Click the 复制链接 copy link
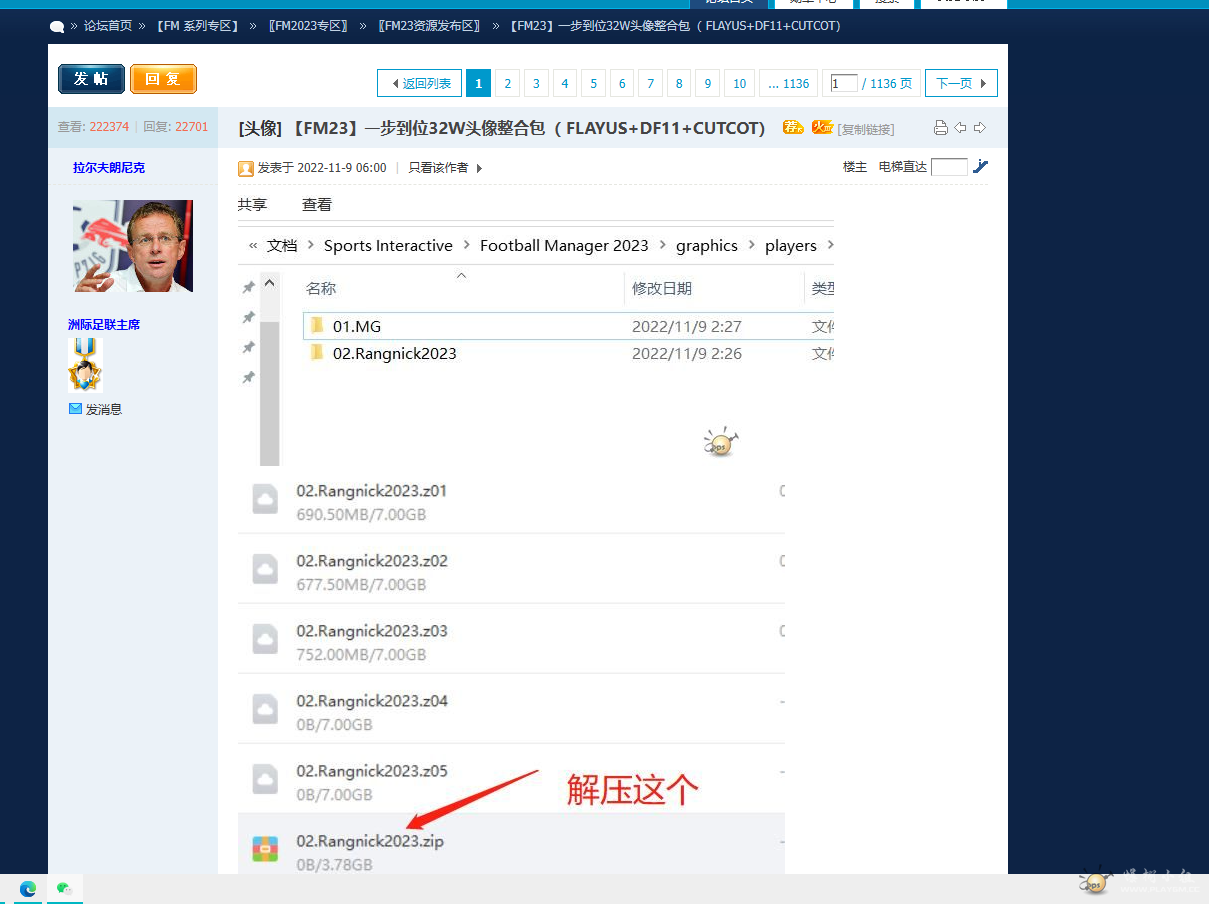Image resolution: width=1209 pixels, height=904 pixels. coord(866,129)
